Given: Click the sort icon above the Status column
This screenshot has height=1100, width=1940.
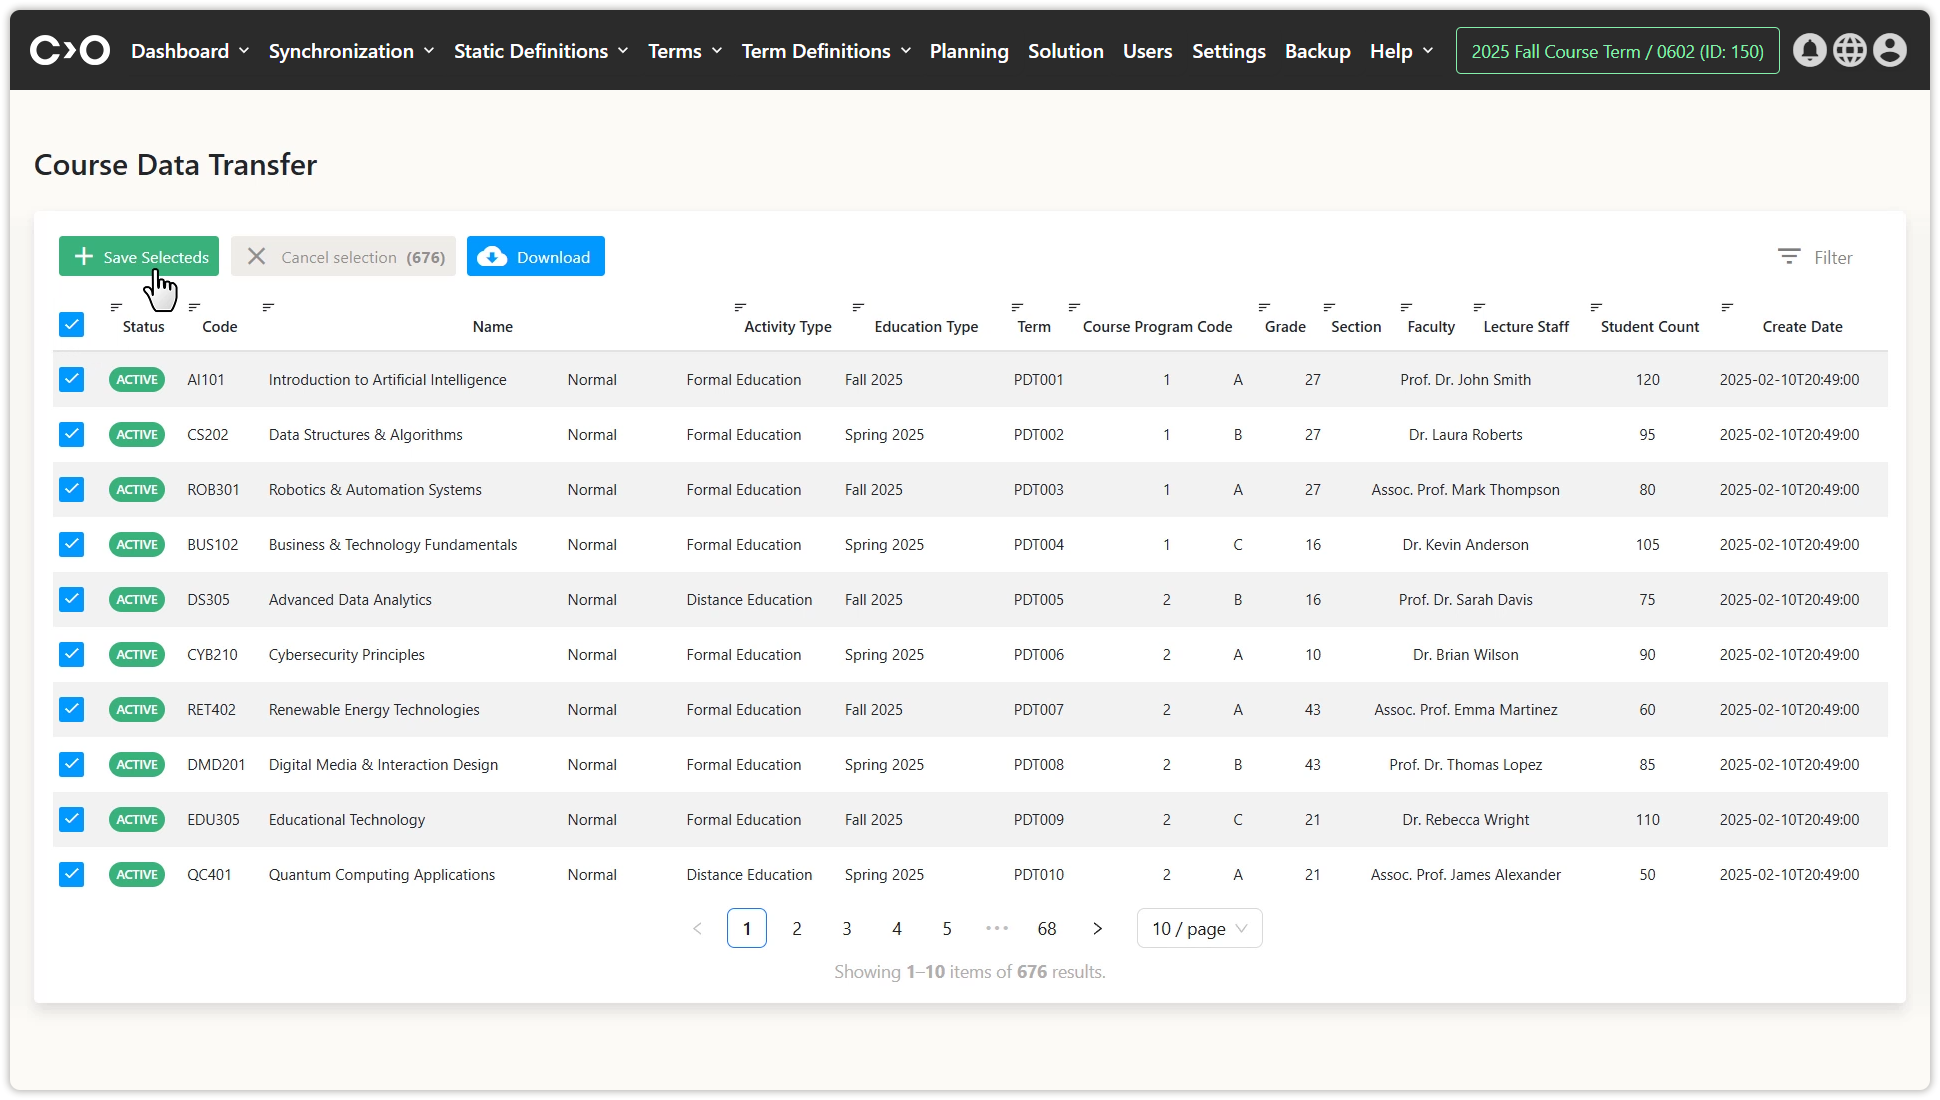Looking at the screenshot, I should click(116, 307).
